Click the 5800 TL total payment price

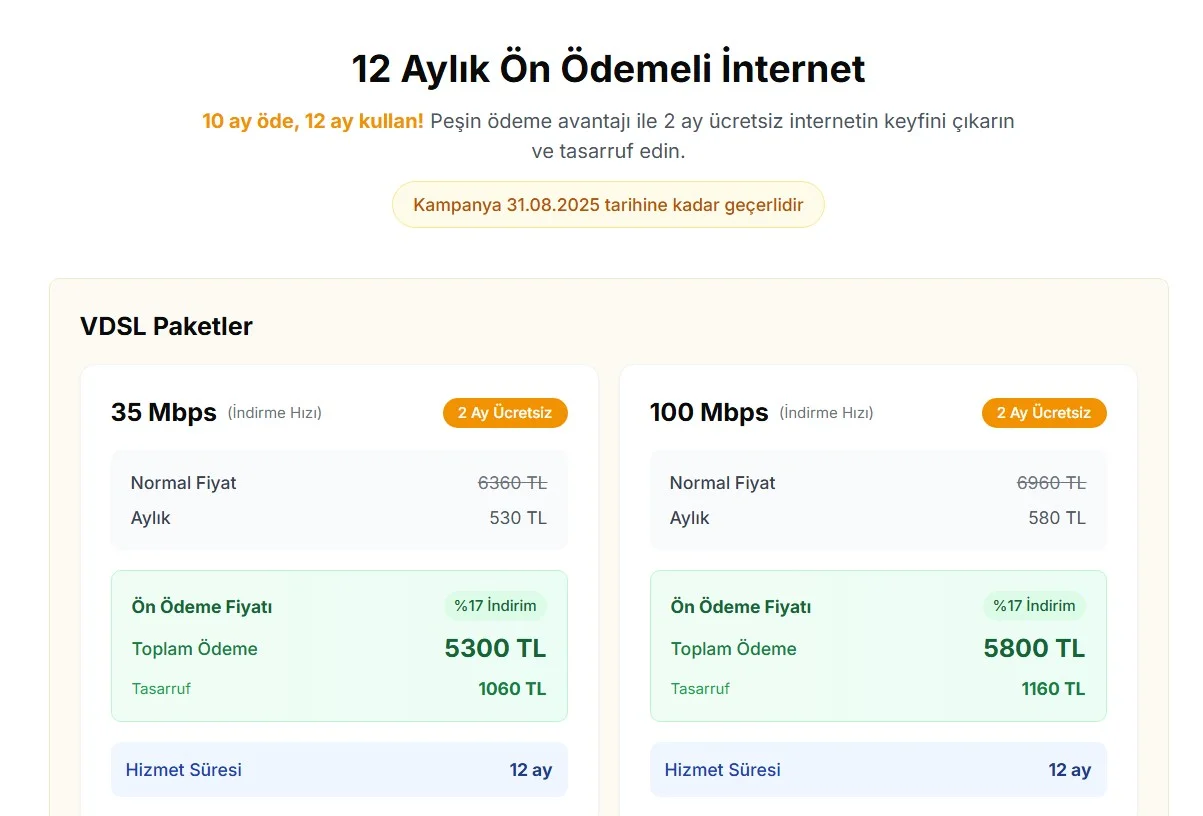pyautogui.click(x=1034, y=648)
